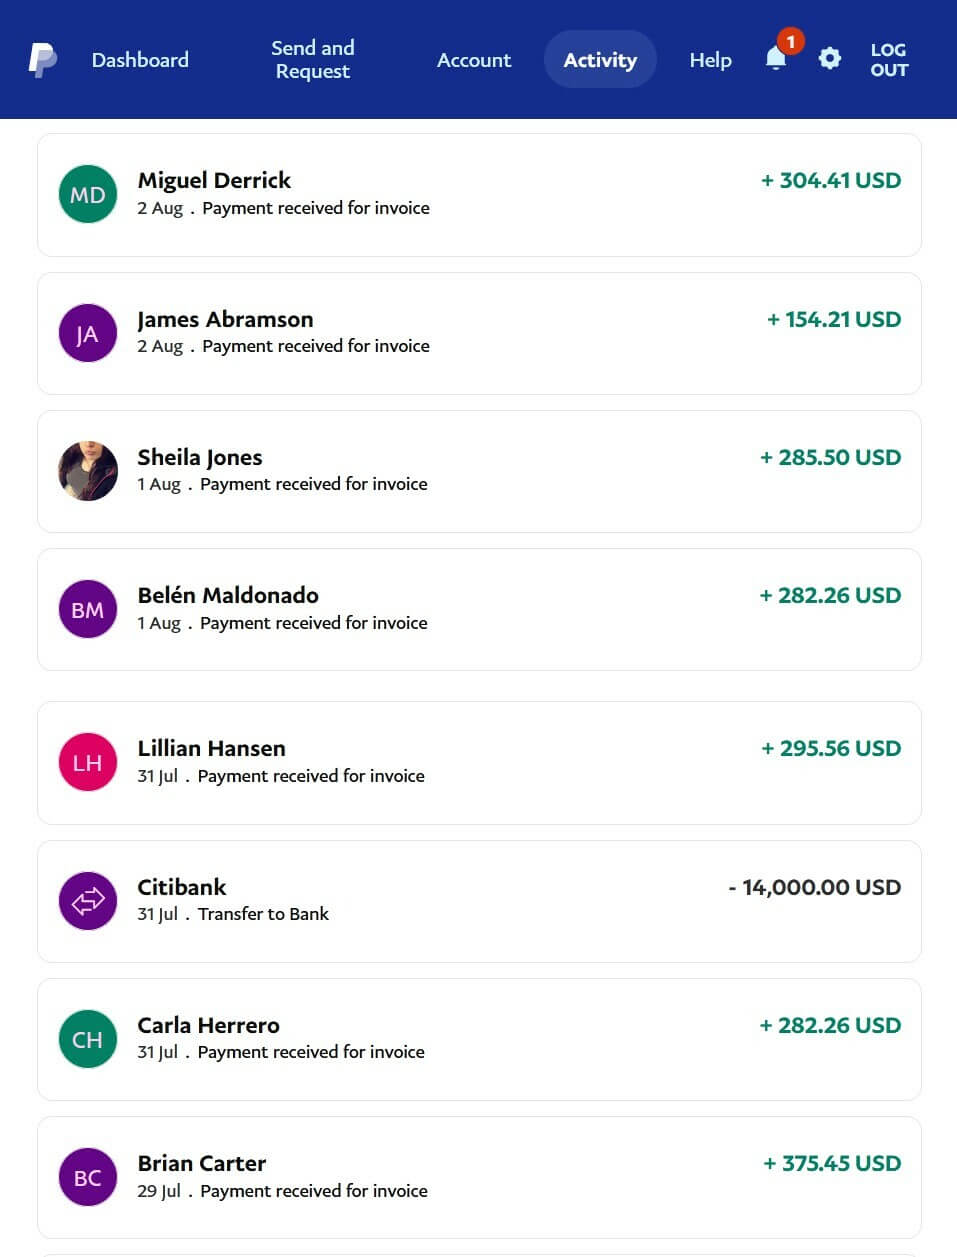This screenshot has width=957, height=1257.
Task: Open the settings gear icon
Action: tap(829, 59)
